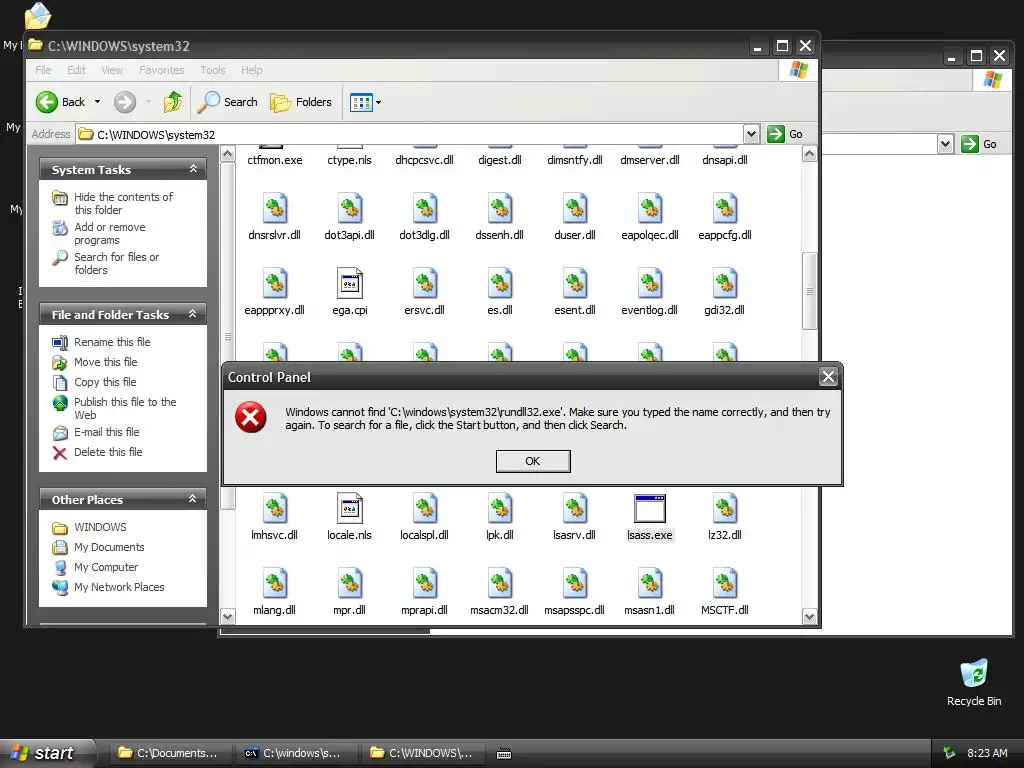Screen dimensions: 1024x768
Task: Select the ersvc.dll file icon
Action: point(424,284)
